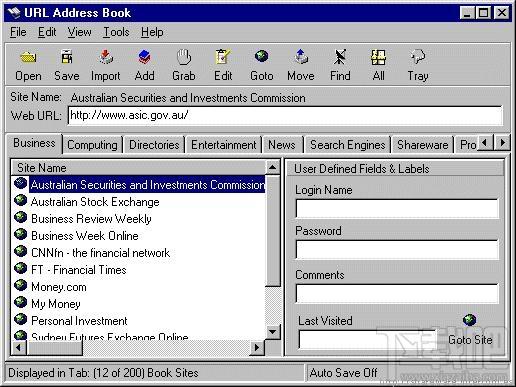Click the Comments field

[397, 294]
